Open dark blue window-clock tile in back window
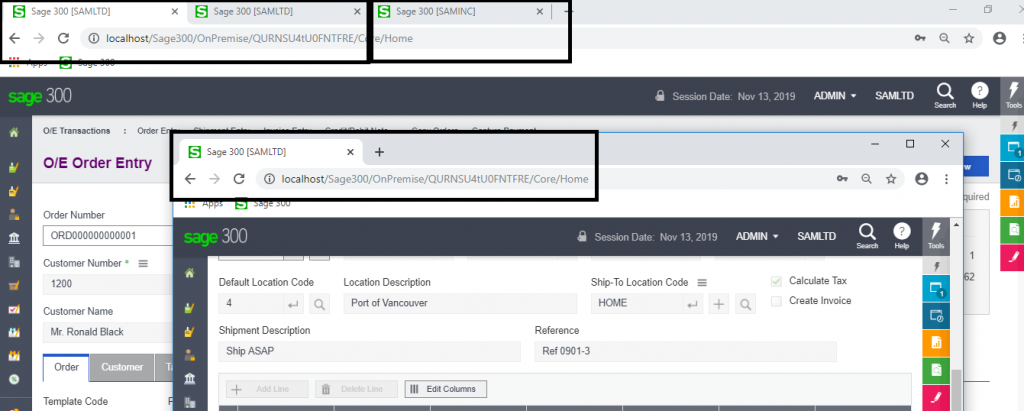 (1012, 174)
